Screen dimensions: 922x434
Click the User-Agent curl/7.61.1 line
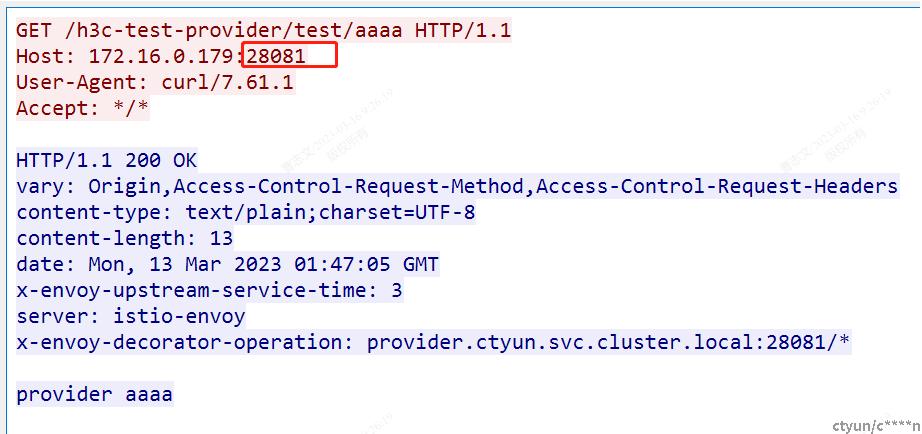coord(155,82)
